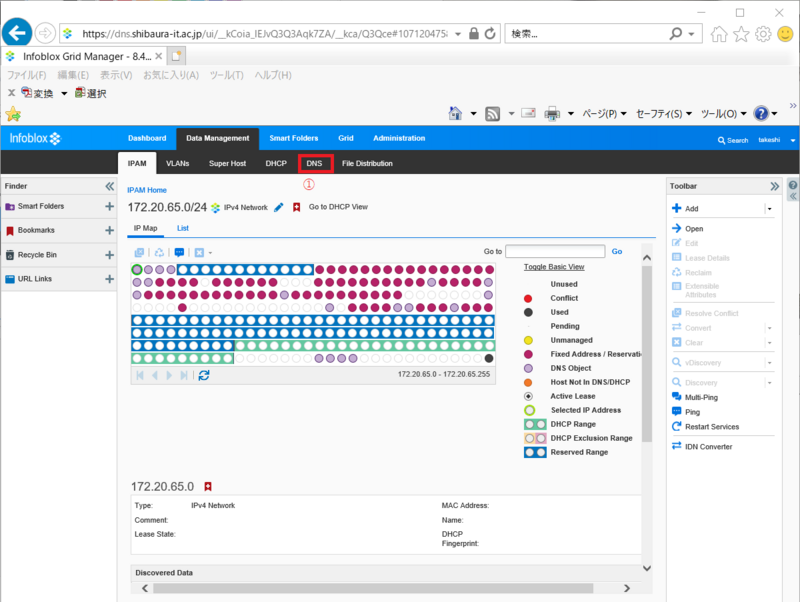Click the help question mark icon beside Toolbar
The image size is (800, 602).
click(x=793, y=186)
